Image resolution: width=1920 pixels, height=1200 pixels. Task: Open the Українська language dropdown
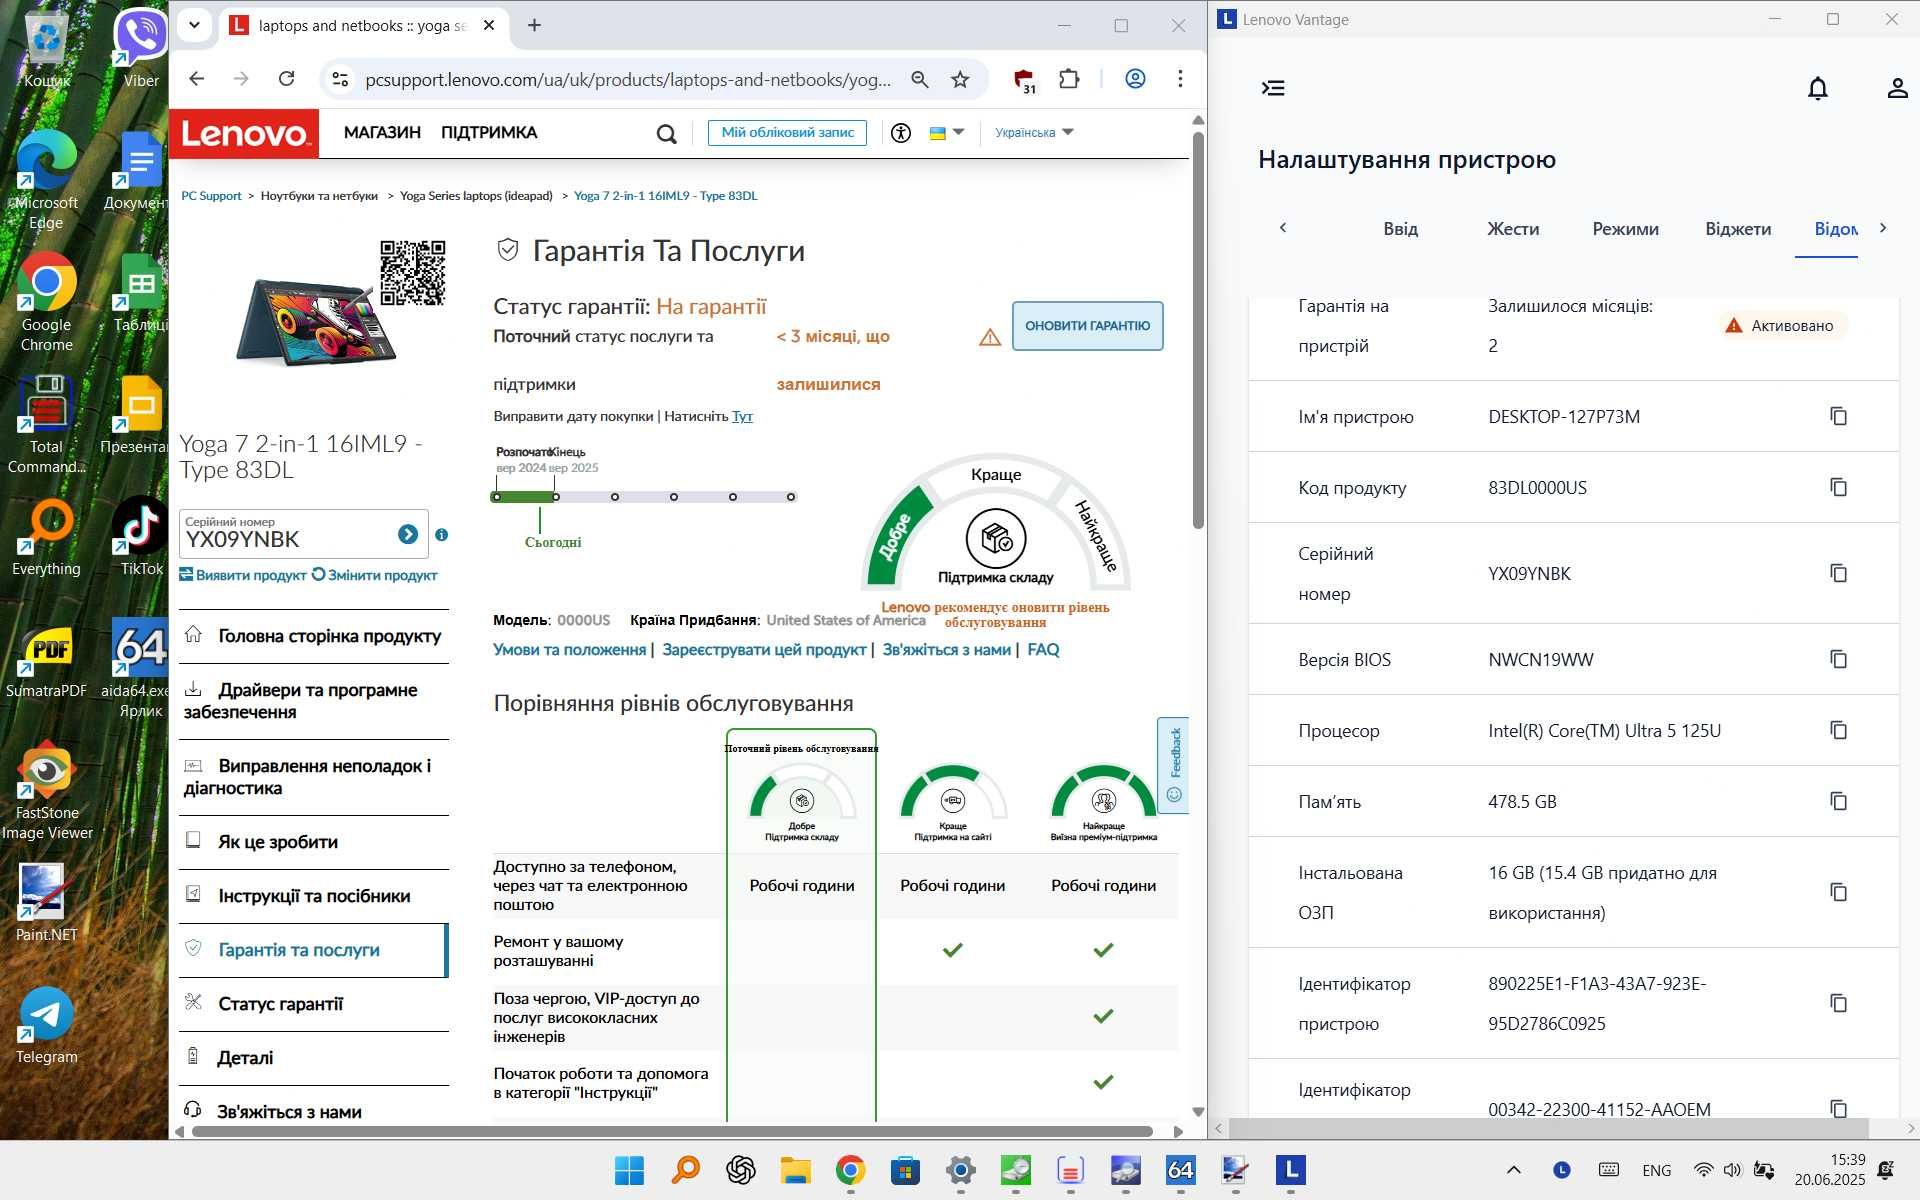click(x=1034, y=132)
